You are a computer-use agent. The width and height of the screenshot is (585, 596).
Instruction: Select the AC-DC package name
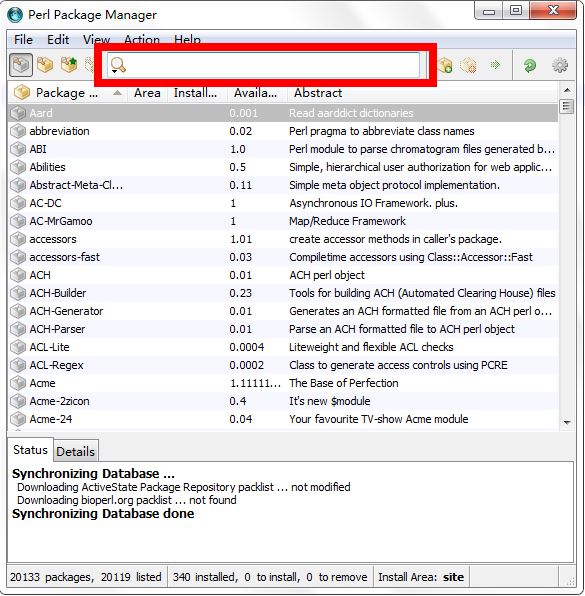[x=45, y=203]
